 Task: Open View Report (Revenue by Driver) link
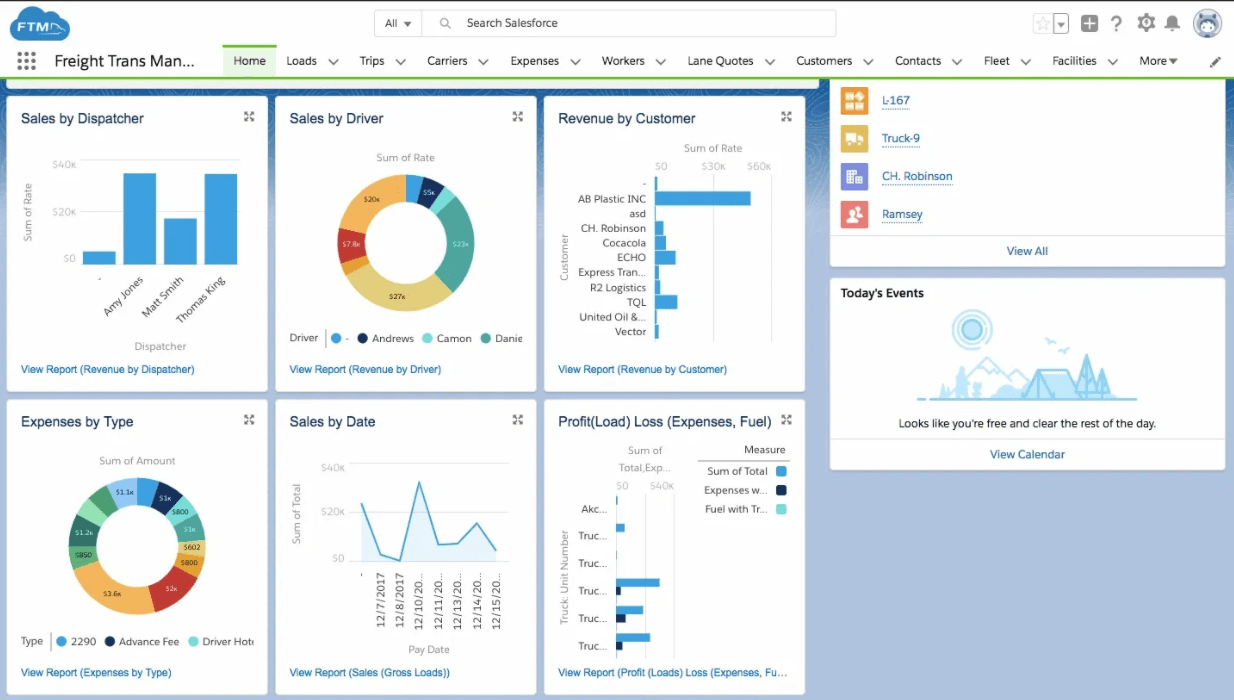[x=365, y=369]
